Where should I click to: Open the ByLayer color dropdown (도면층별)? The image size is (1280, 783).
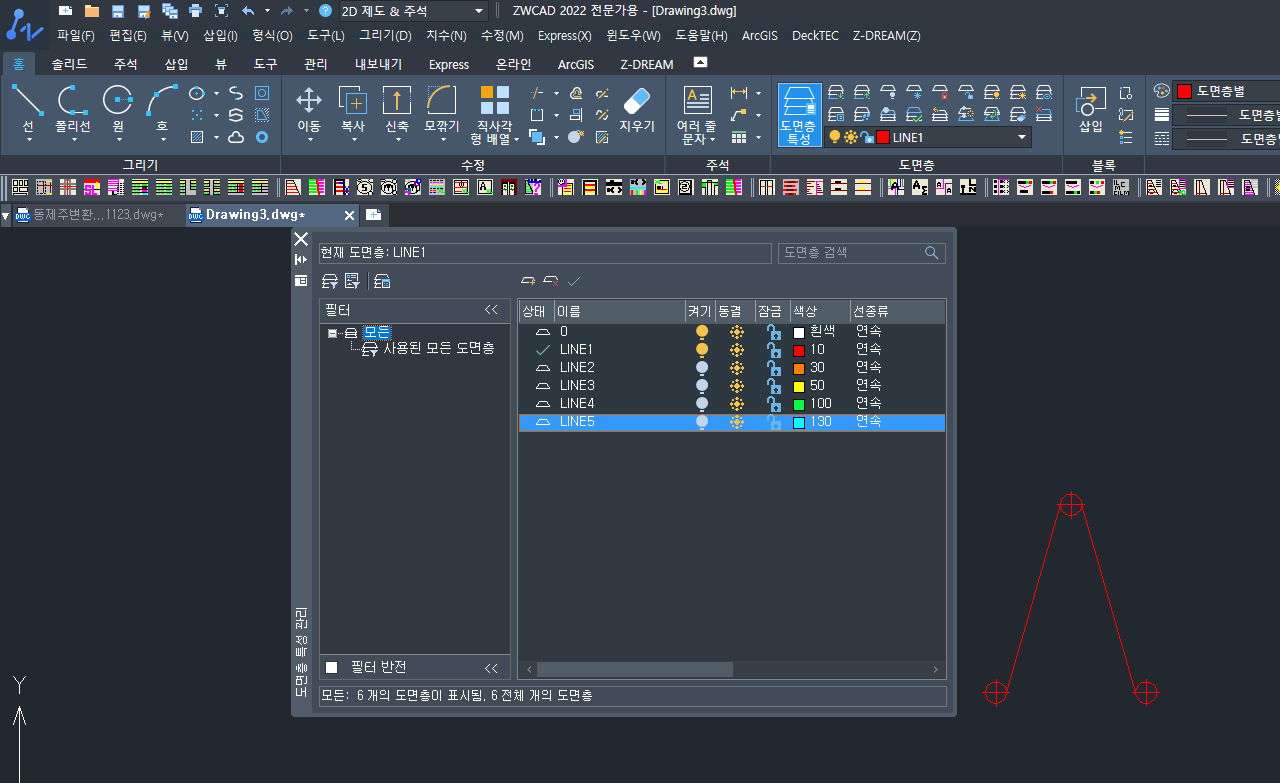(1226, 91)
